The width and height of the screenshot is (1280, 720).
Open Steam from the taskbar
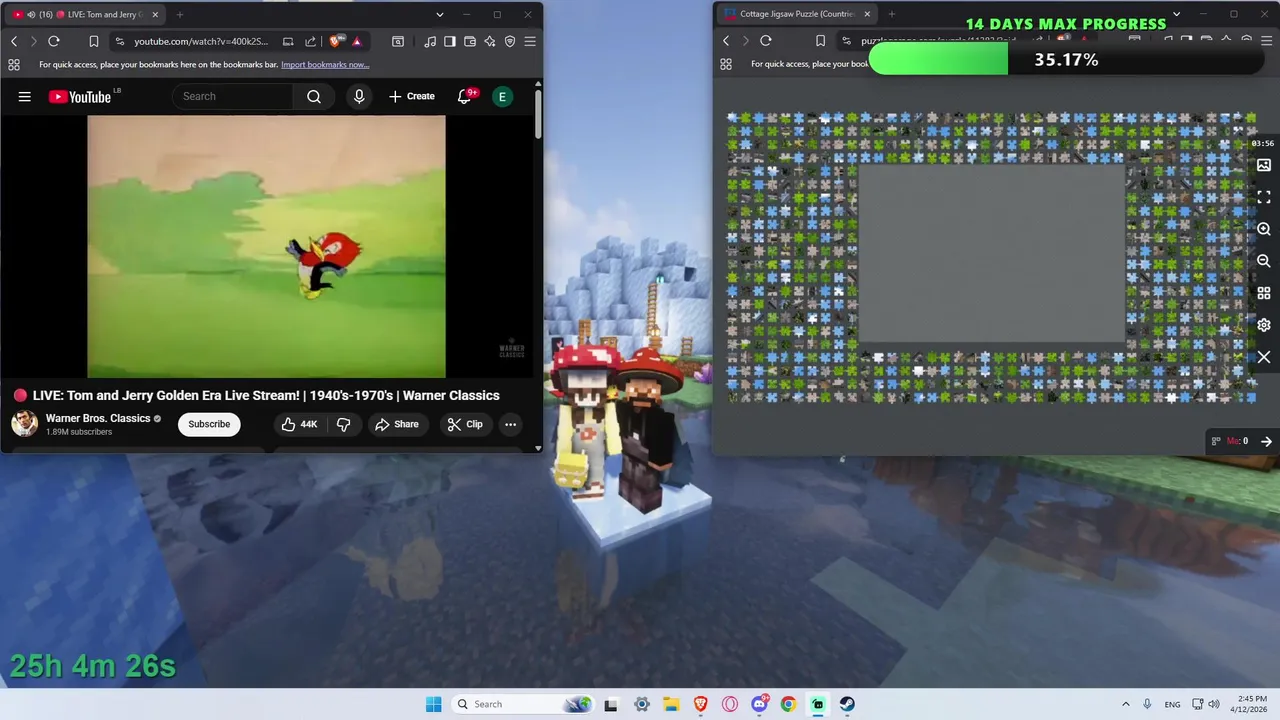coord(847,704)
